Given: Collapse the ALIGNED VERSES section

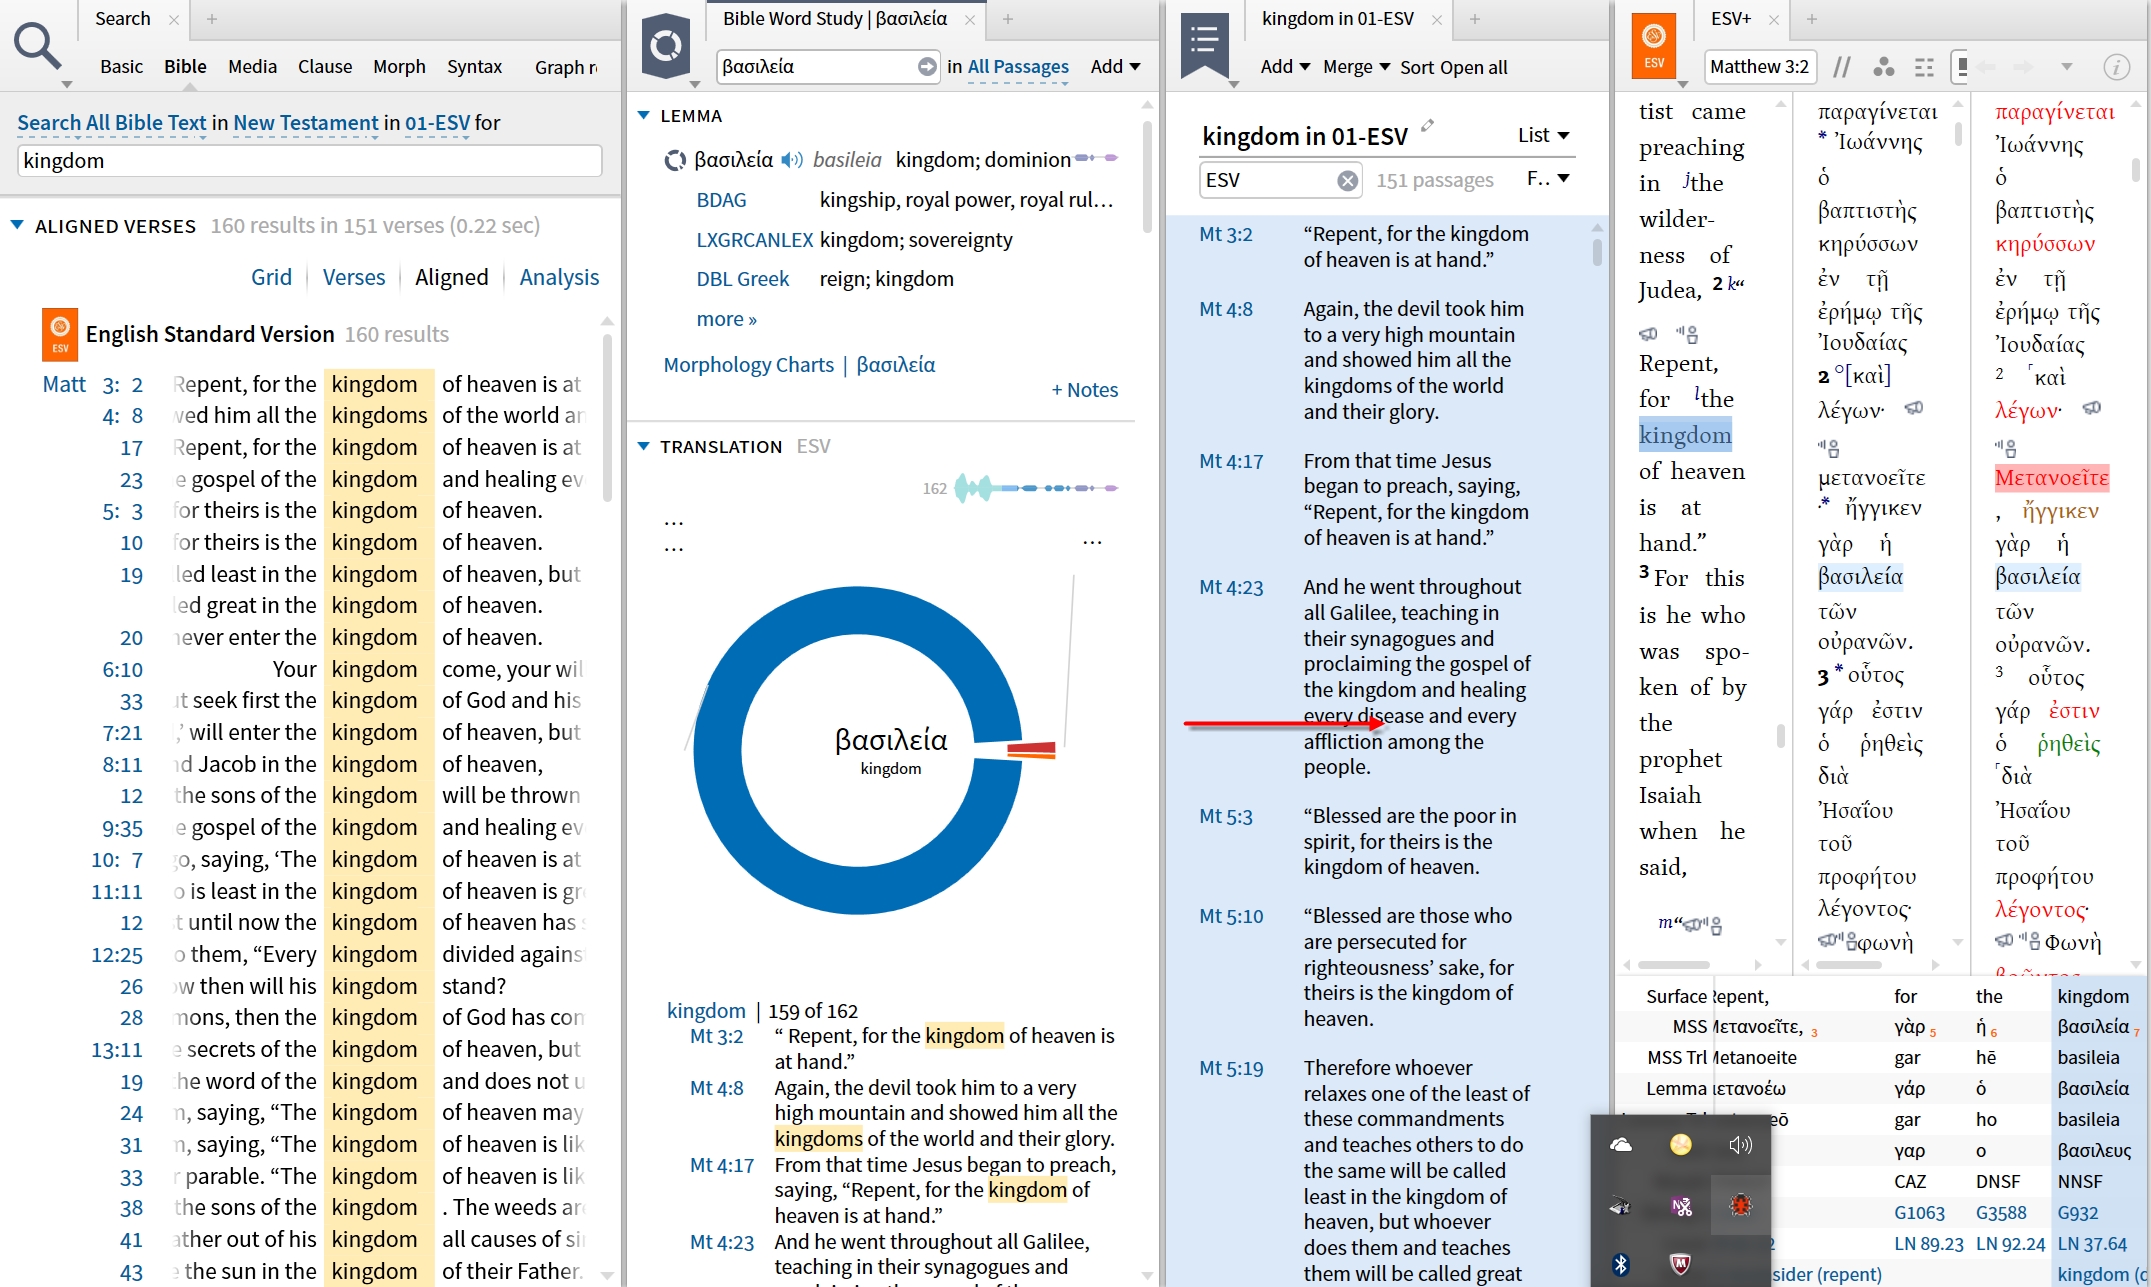Looking at the screenshot, I should click(17, 226).
